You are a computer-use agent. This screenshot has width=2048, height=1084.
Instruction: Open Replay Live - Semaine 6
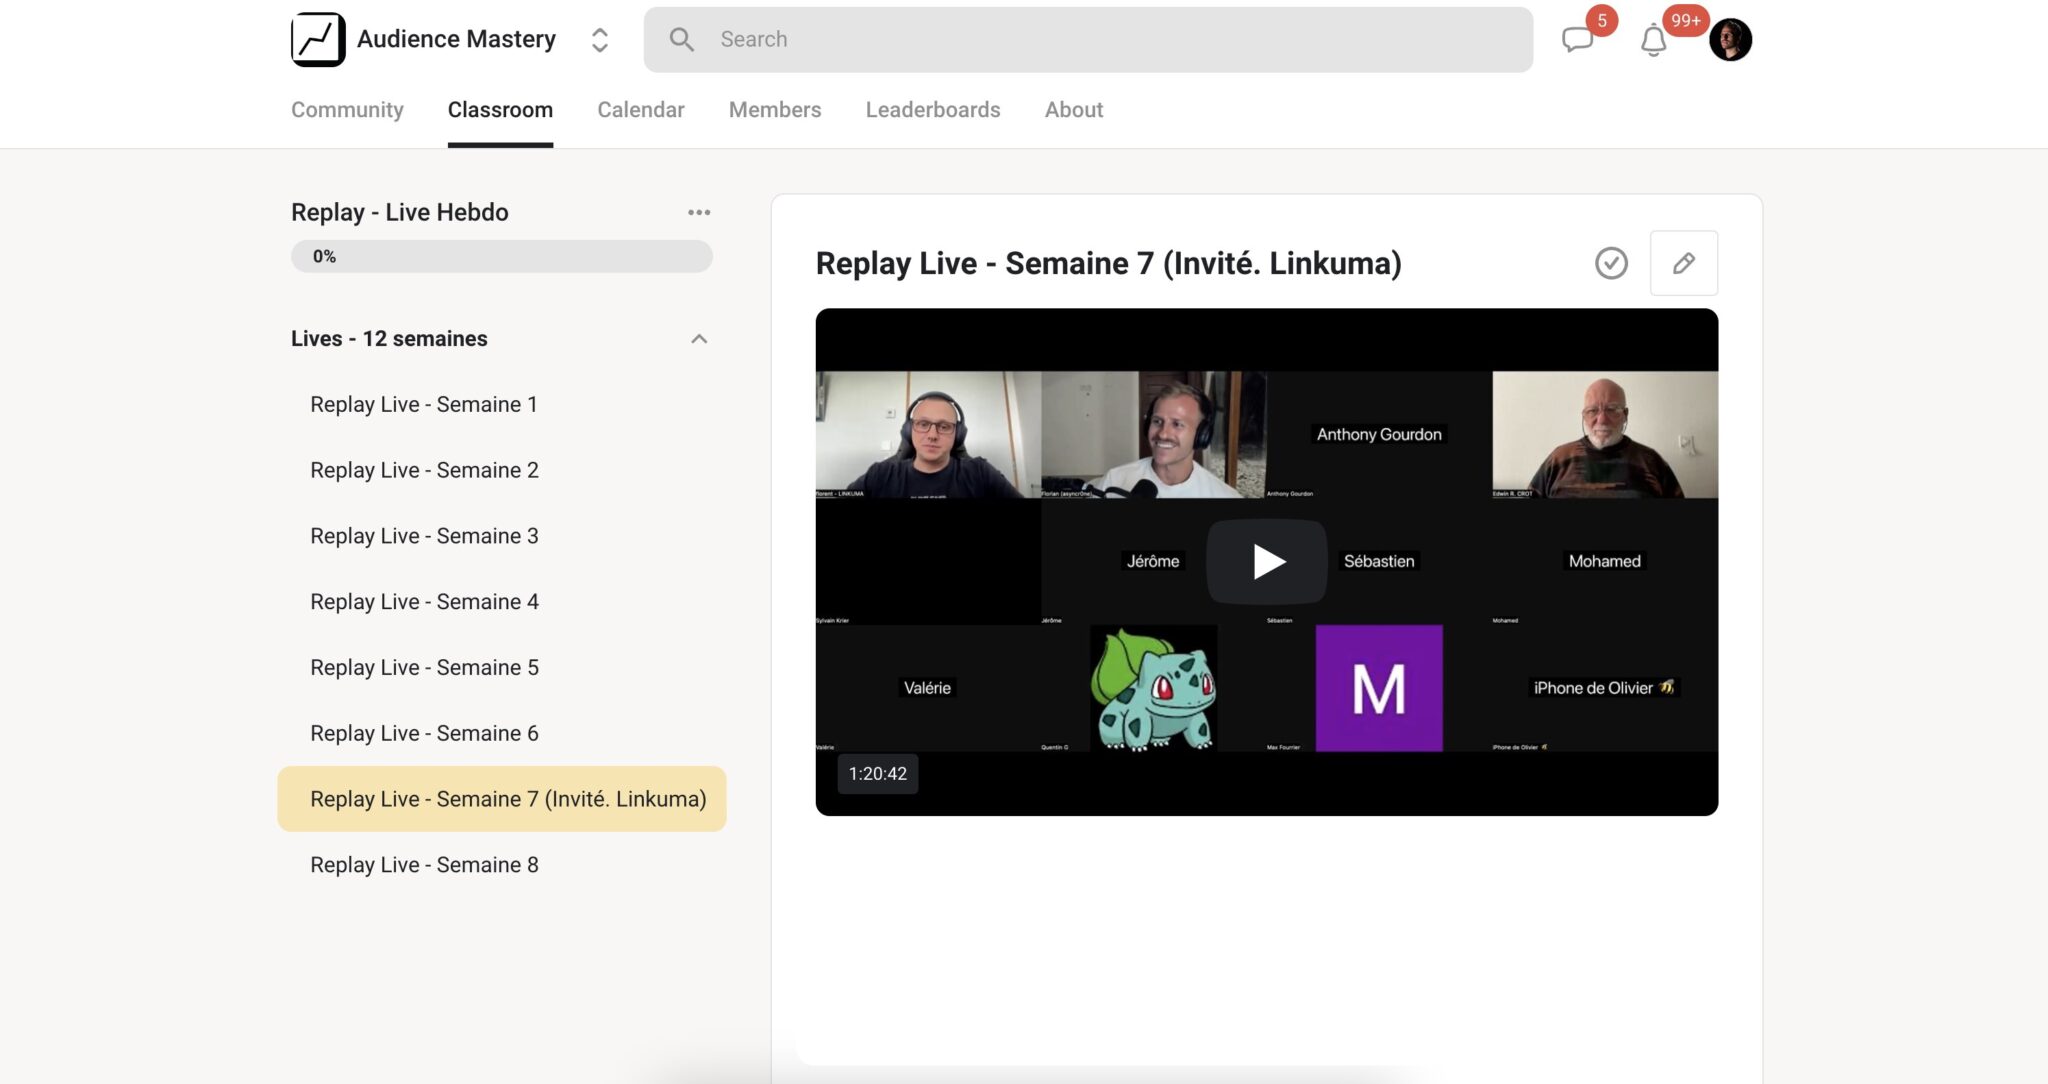click(x=502, y=733)
